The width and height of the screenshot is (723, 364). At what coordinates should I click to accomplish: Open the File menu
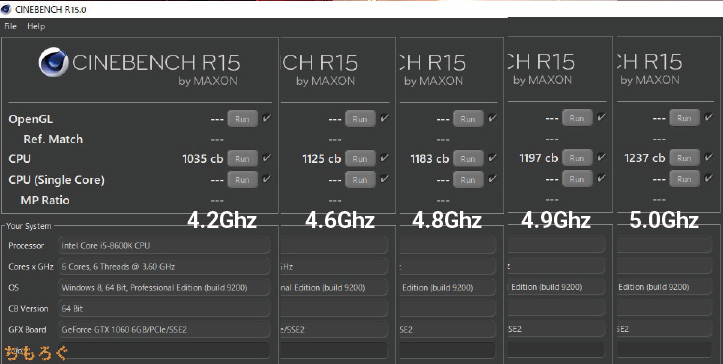[x=10, y=26]
